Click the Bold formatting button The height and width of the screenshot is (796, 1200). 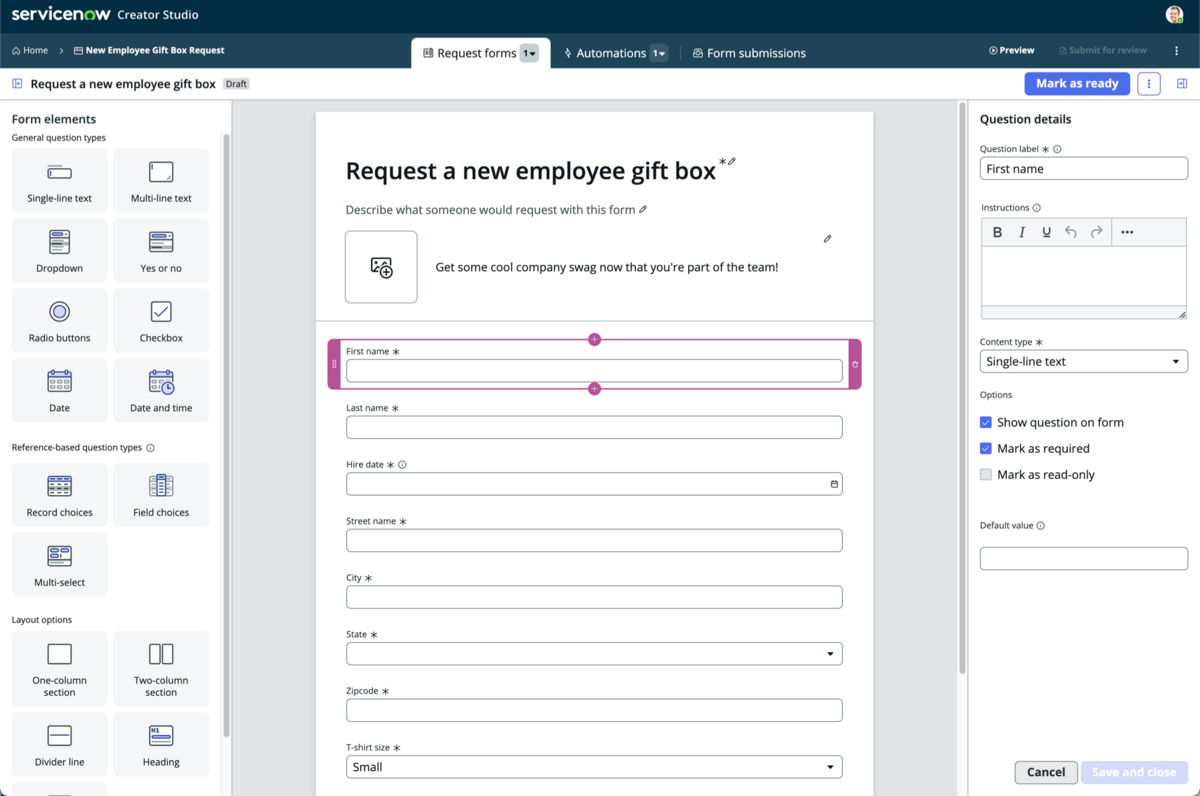(997, 232)
